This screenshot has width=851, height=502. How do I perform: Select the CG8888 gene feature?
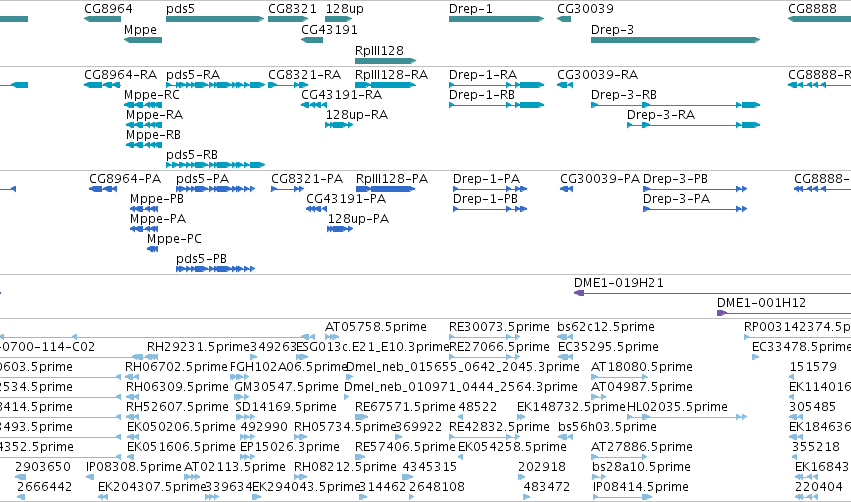820,19
